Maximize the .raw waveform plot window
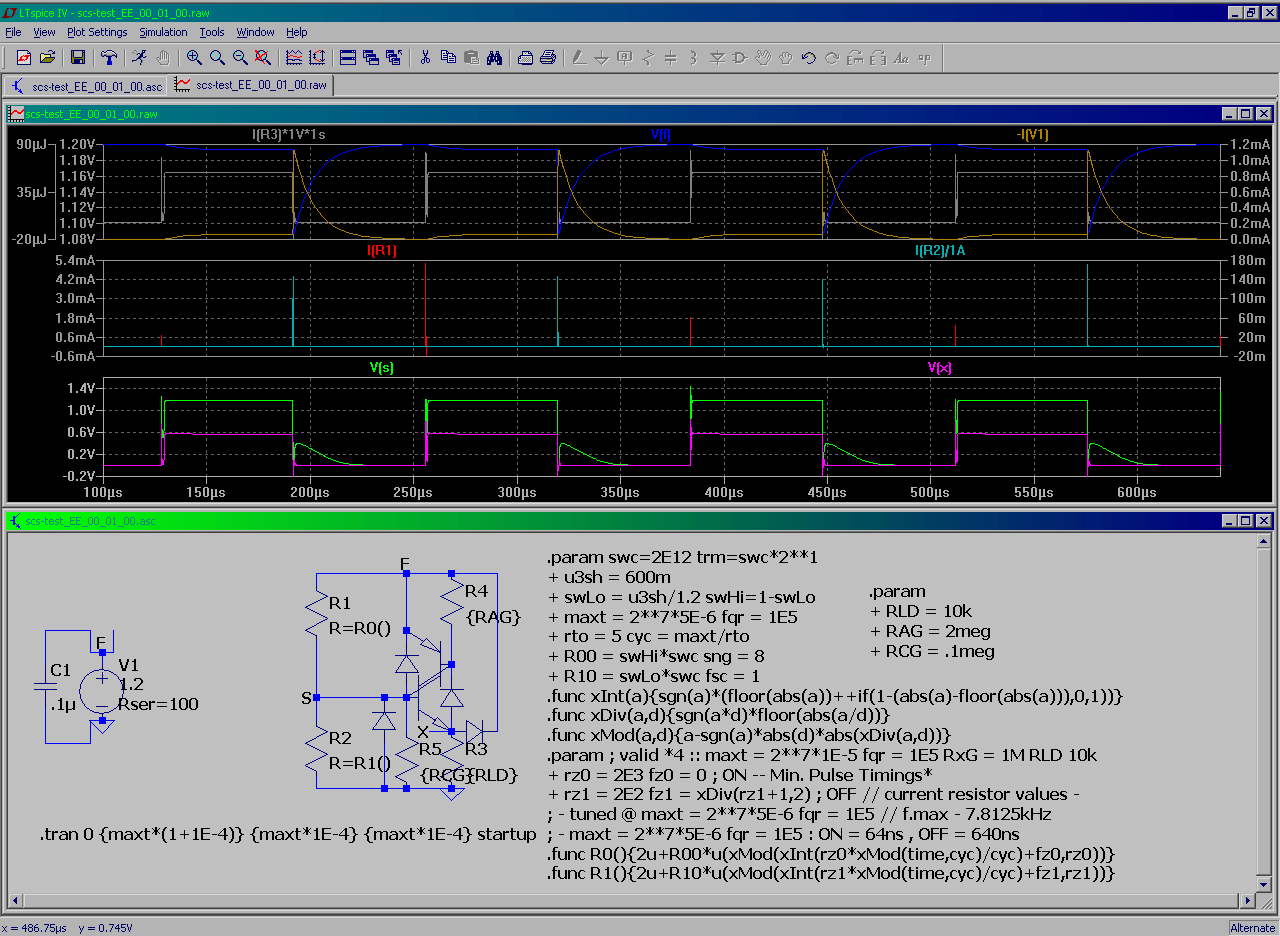 point(1246,114)
